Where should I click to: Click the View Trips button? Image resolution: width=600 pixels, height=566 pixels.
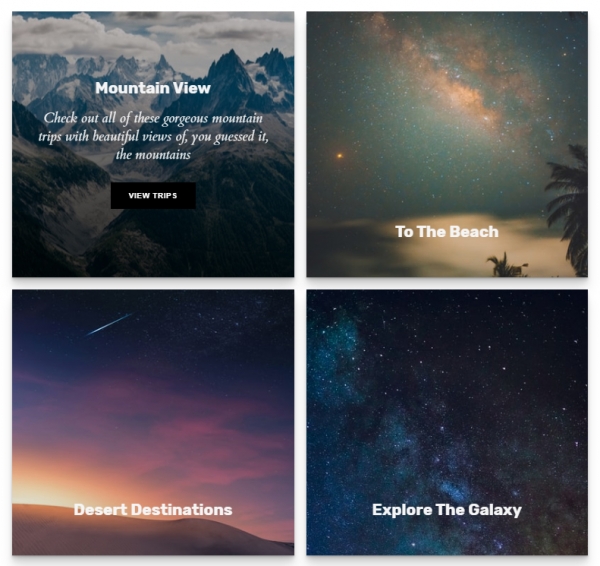point(153,196)
